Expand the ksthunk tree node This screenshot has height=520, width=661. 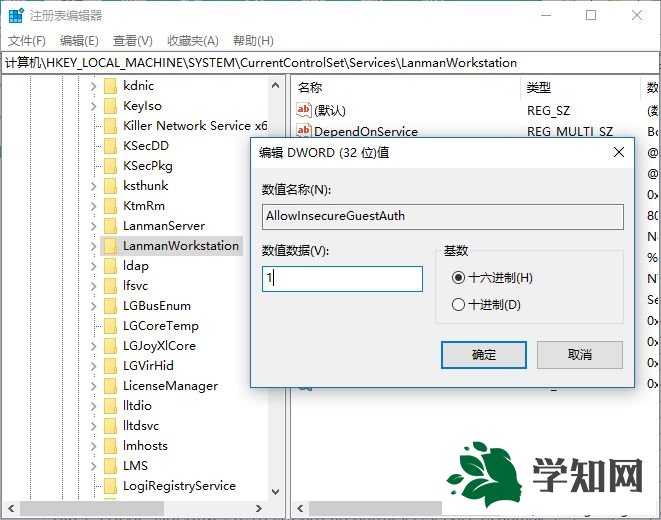tap(93, 186)
